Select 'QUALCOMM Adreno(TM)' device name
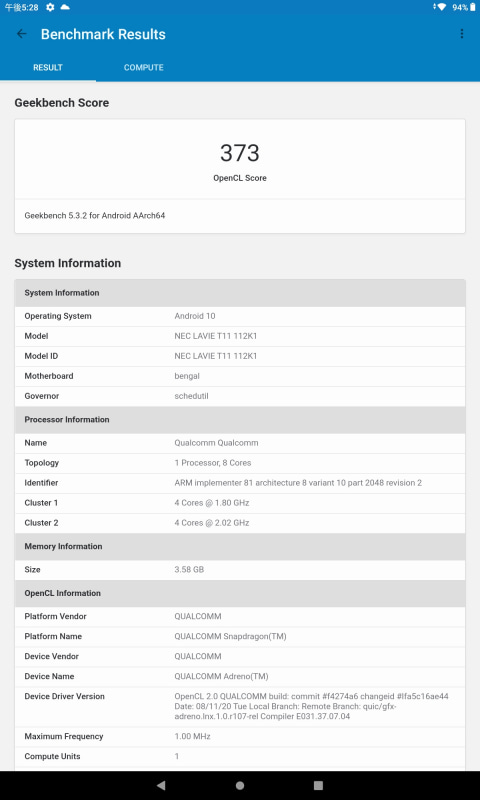Screen dimensions: 480x800 coord(221,677)
